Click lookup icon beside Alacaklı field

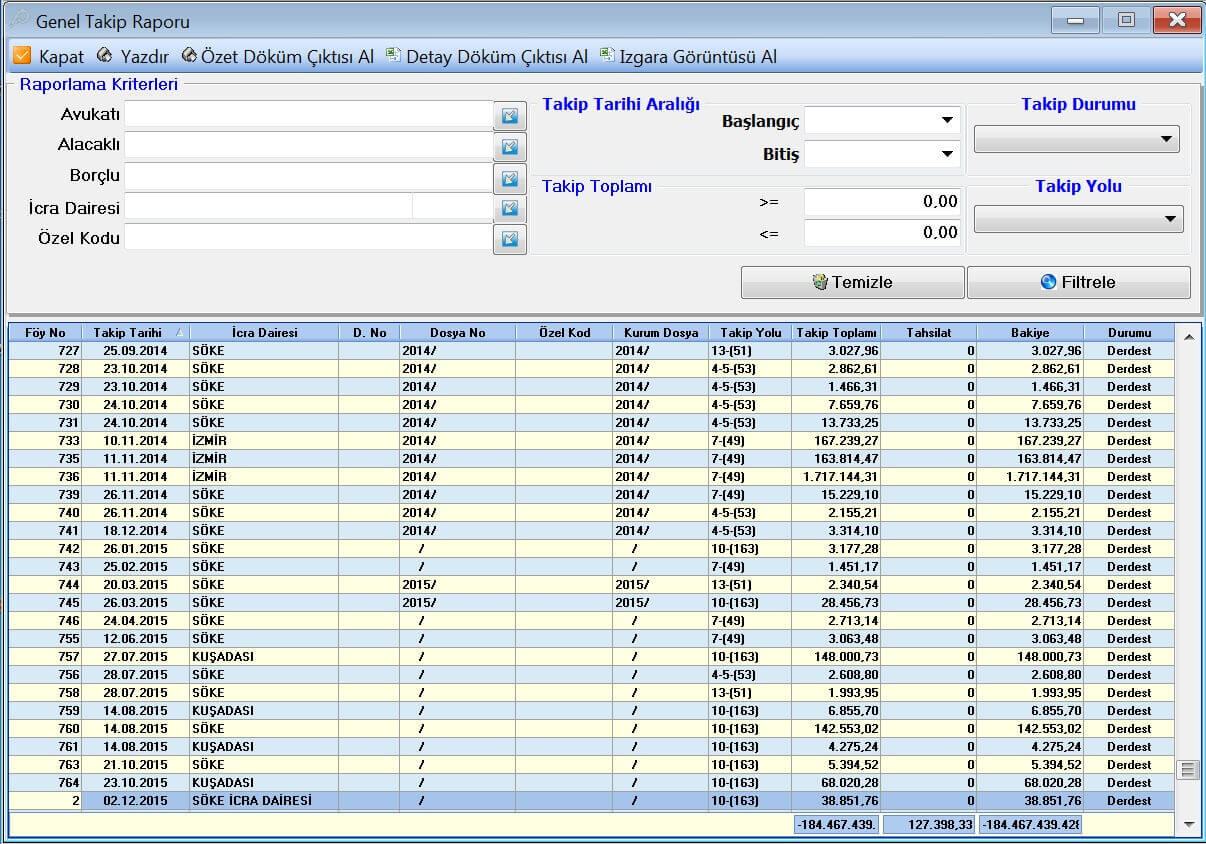pyautogui.click(x=510, y=147)
